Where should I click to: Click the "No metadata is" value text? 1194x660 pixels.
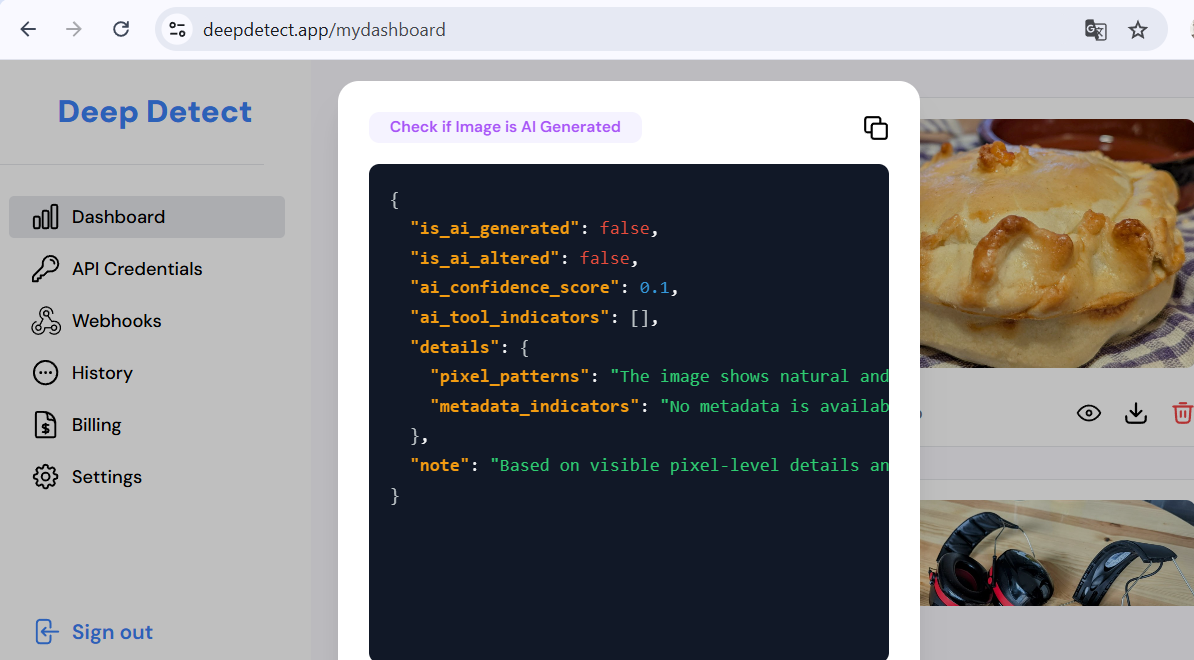click(734, 407)
